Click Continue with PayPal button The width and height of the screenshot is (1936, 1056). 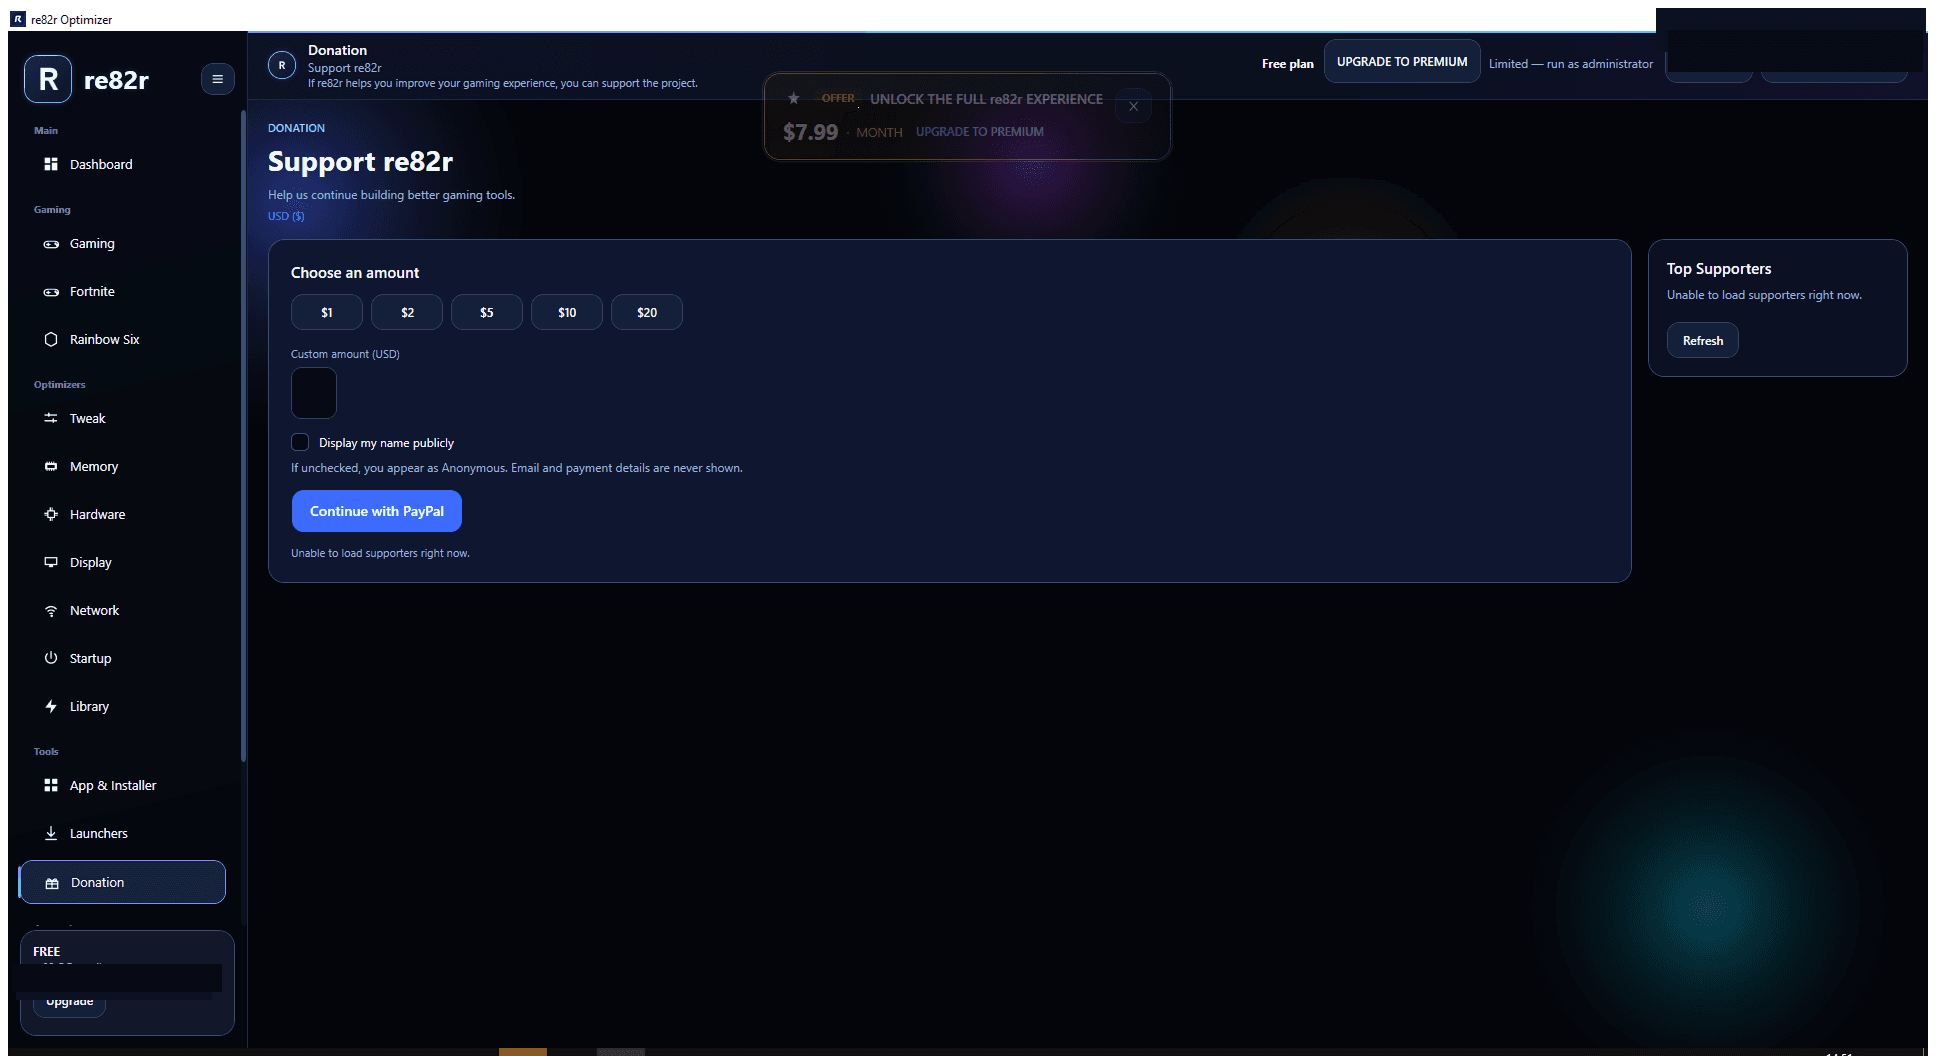click(x=377, y=511)
